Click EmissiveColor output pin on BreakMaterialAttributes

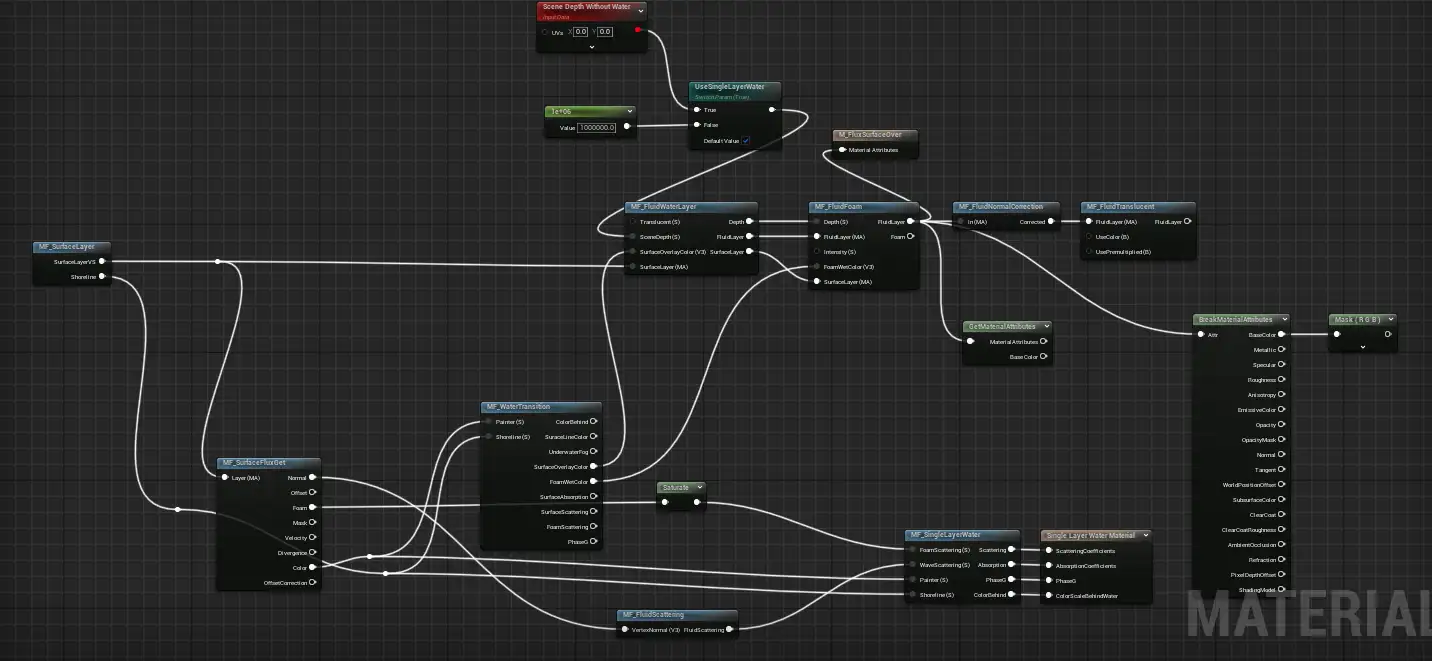[1281, 410]
